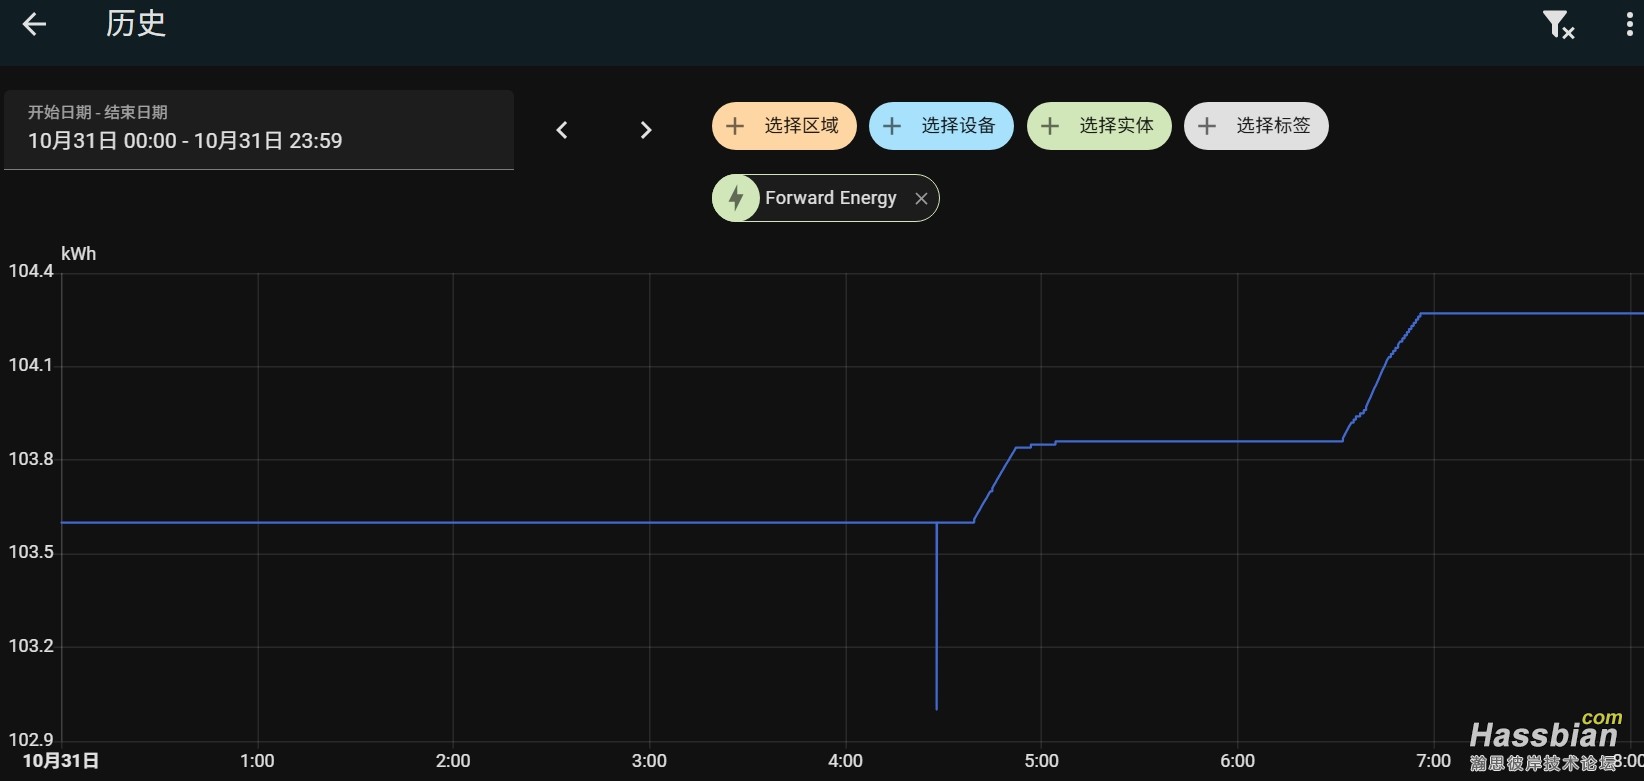Click plus icon on 选择实体 chip
The width and height of the screenshot is (1644, 781).
(1050, 126)
